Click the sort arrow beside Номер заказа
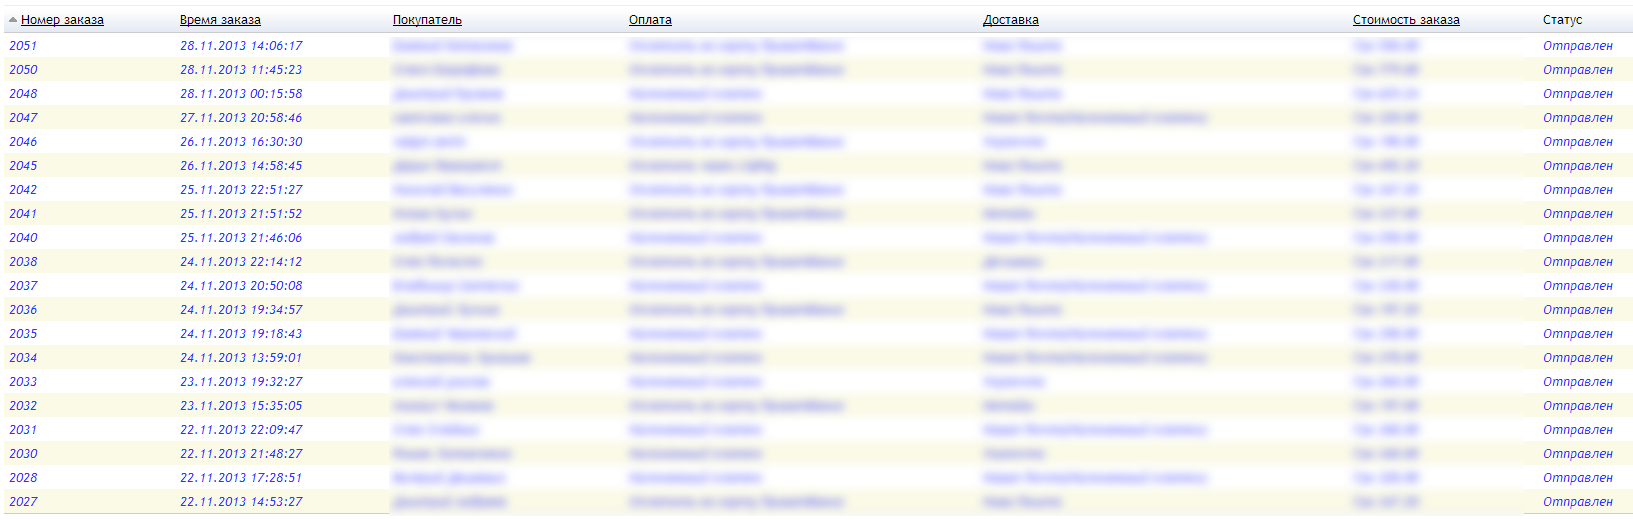This screenshot has width=1633, height=520. coord(13,20)
